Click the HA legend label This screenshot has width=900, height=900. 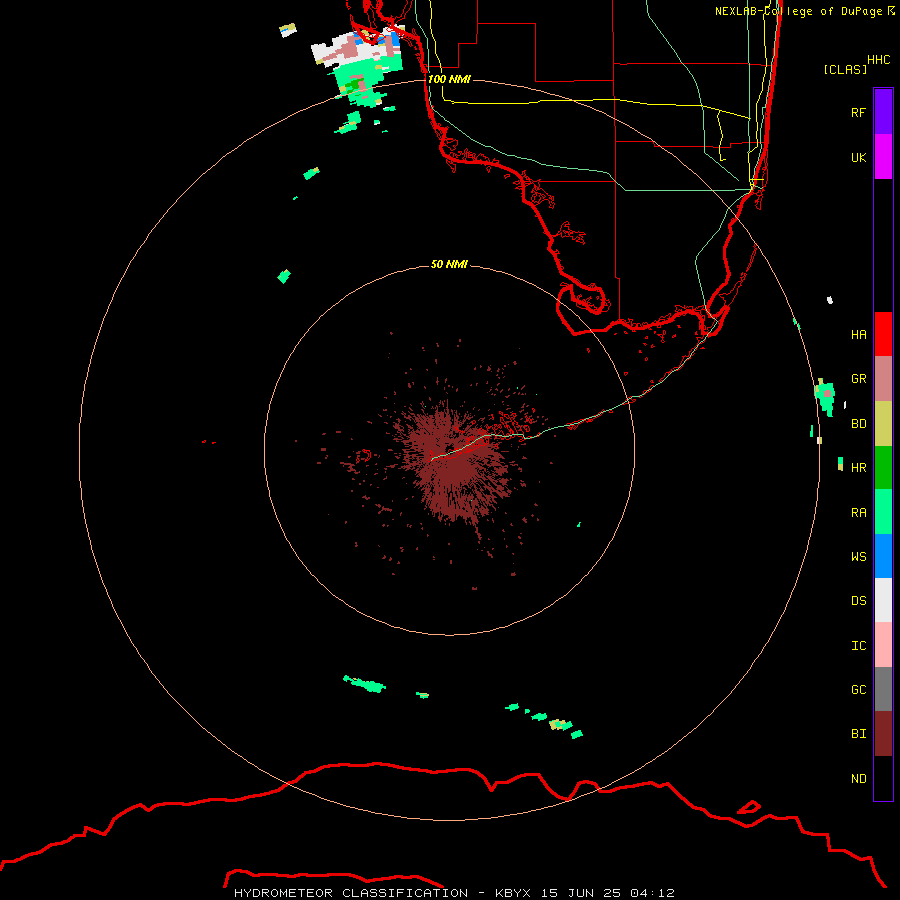pyautogui.click(x=858, y=335)
